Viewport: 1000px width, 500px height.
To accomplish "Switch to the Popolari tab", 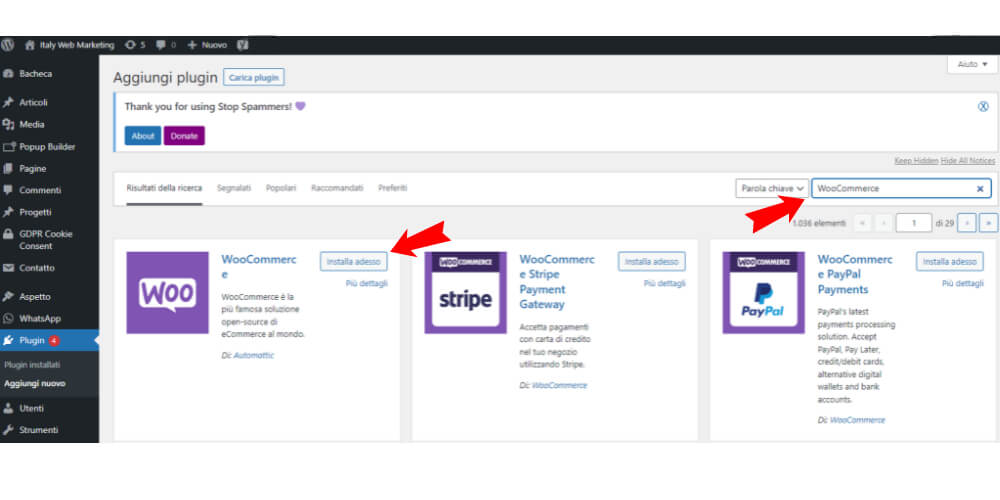I will [281, 188].
